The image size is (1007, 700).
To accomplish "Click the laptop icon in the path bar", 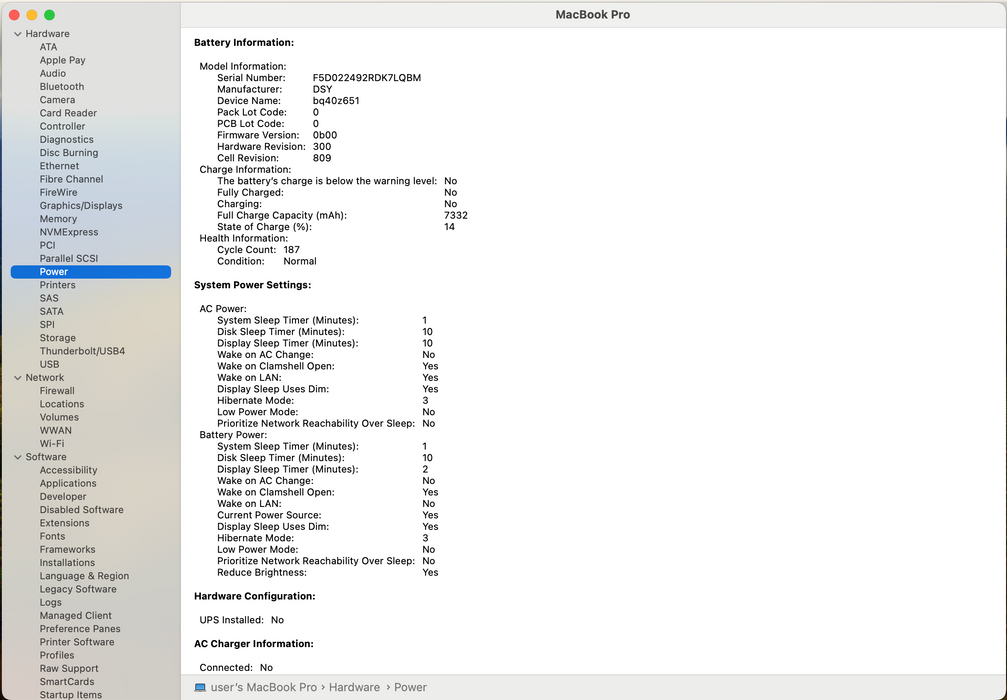I will 200,687.
